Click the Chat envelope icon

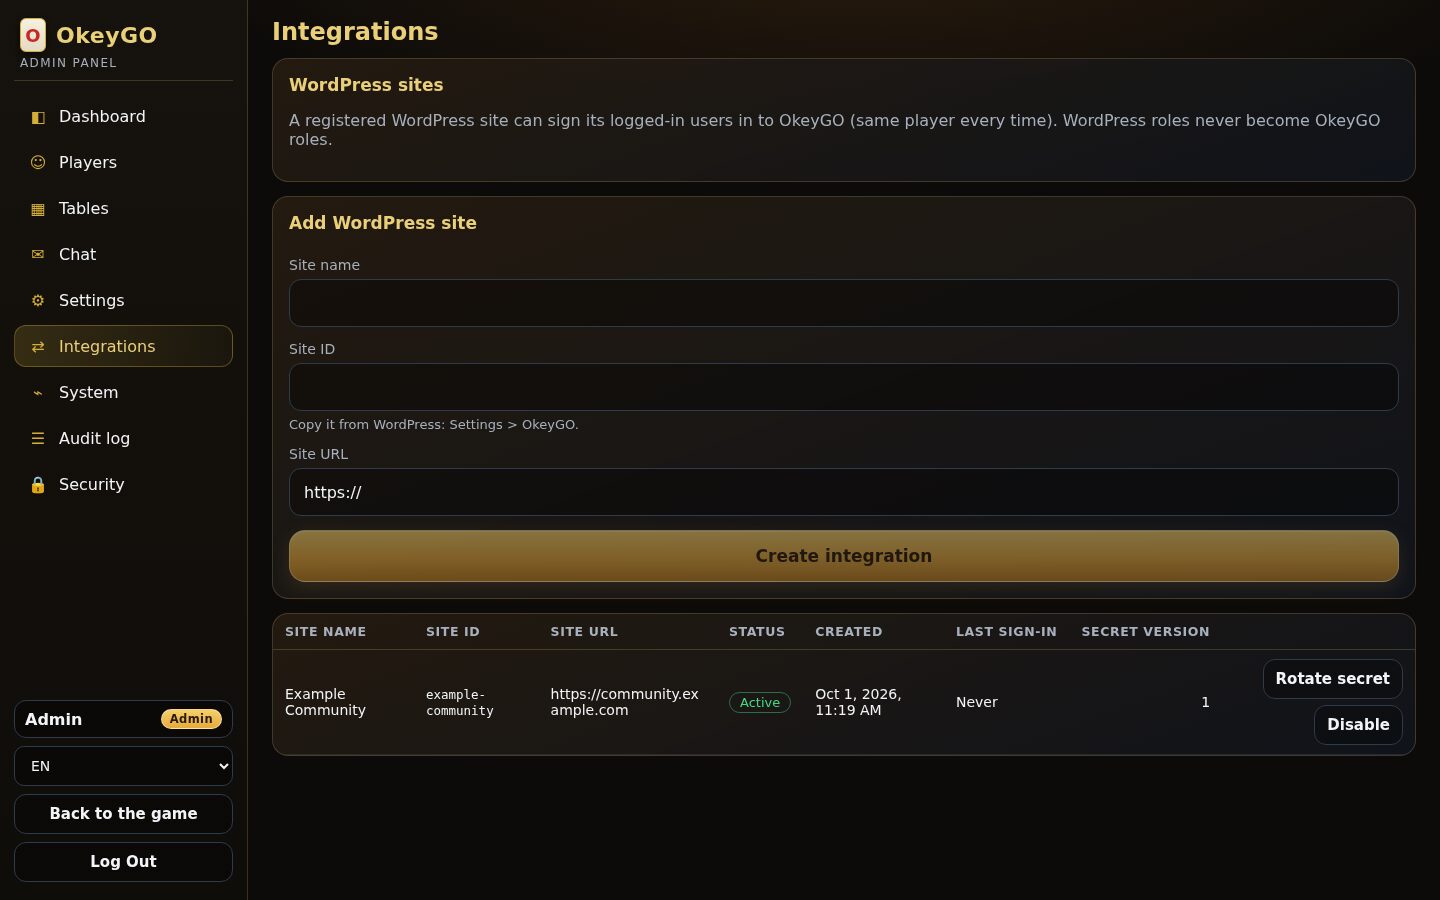(x=38, y=255)
